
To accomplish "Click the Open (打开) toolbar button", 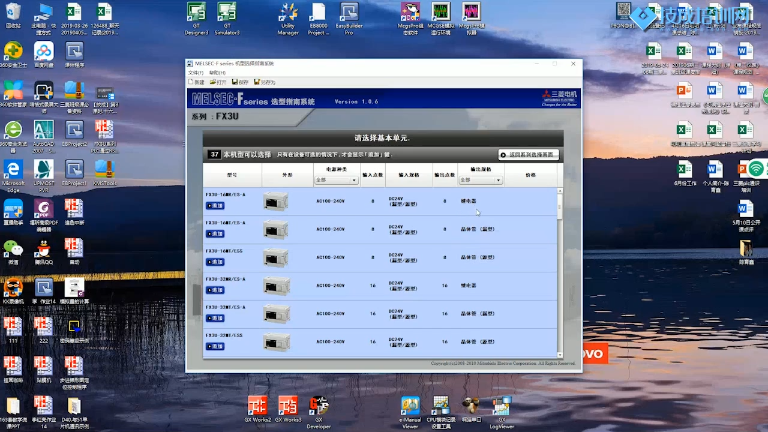I will click(217, 82).
